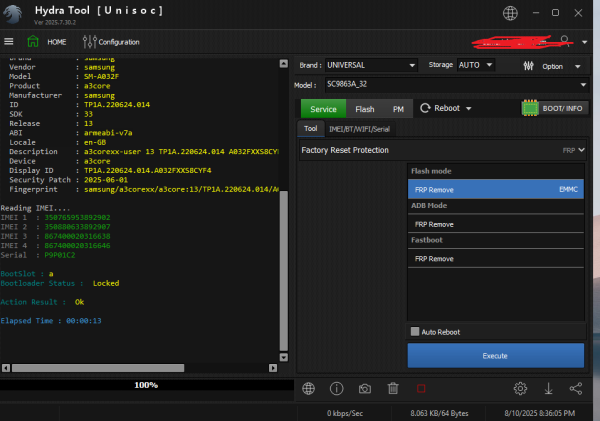Select Flash mode FRP Remove EMMC
Screen dimensions: 600x421
tap(496, 189)
